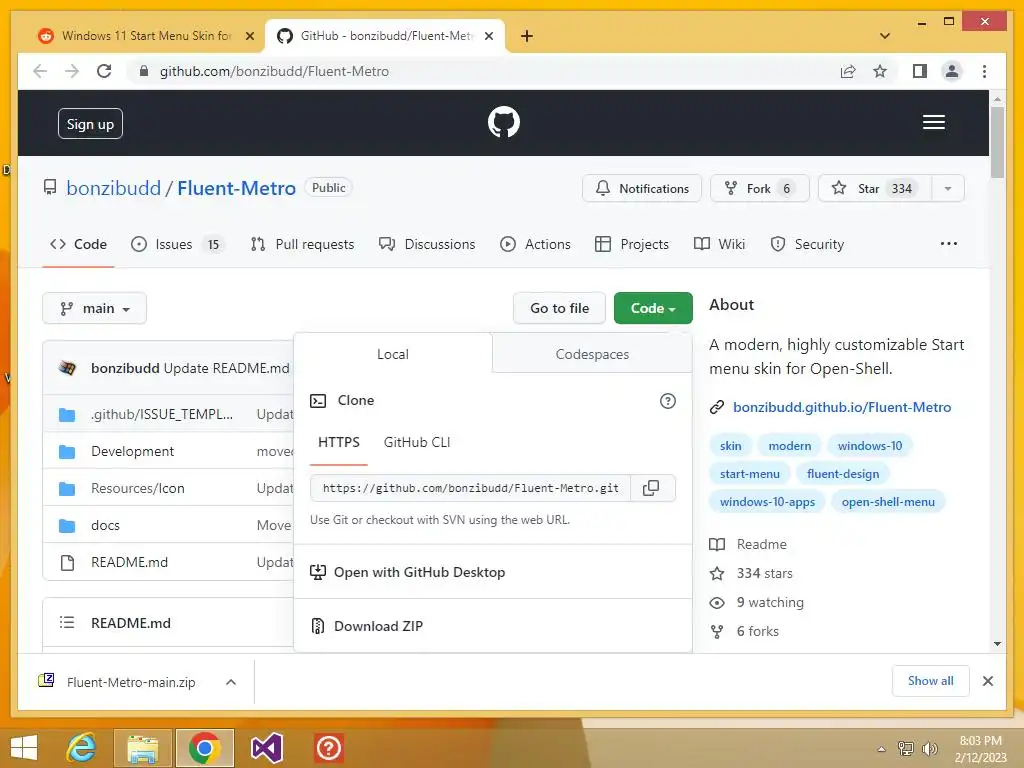The width and height of the screenshot is (1024, 768).
Task: Open Chrome tab search chevron
Action: click(884, 36)
